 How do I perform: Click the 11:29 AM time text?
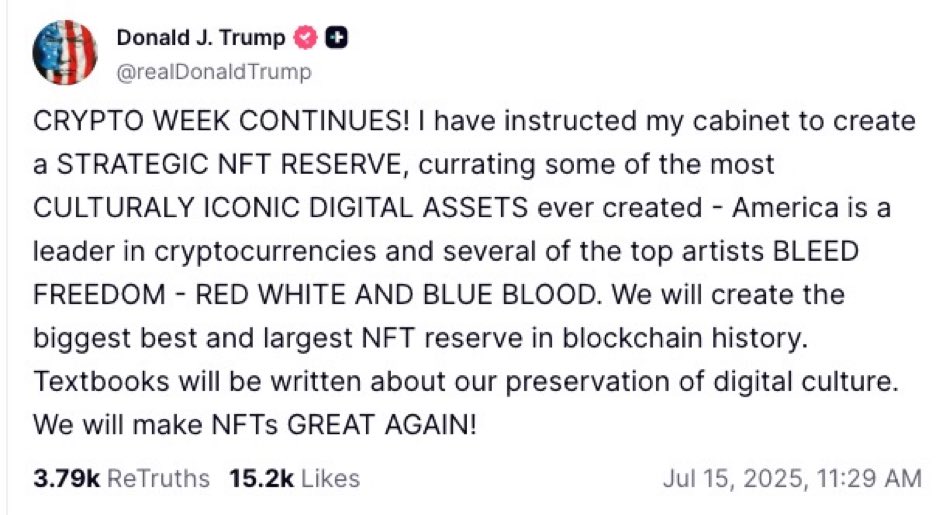point(869,479)
